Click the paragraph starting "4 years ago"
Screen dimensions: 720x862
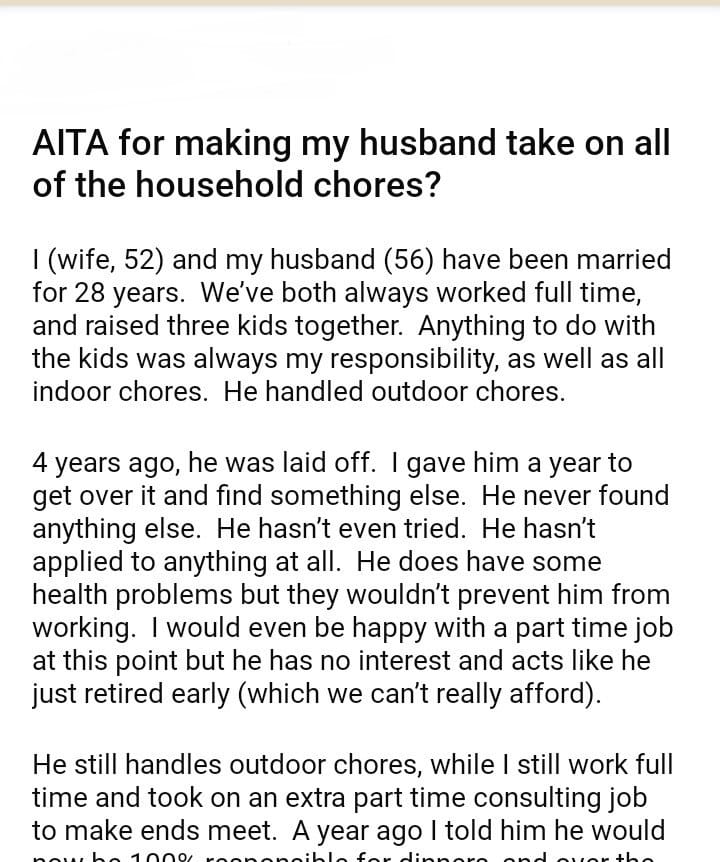coord(351,578)
